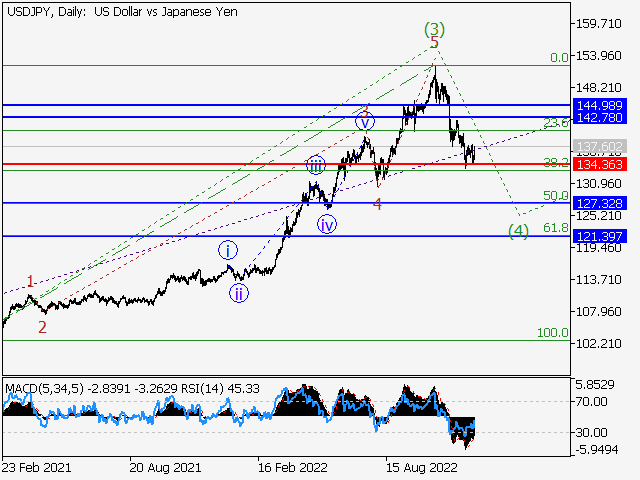Click the 113.710 price axis value
Screen dimensions: 640x480
pos(598,280)
